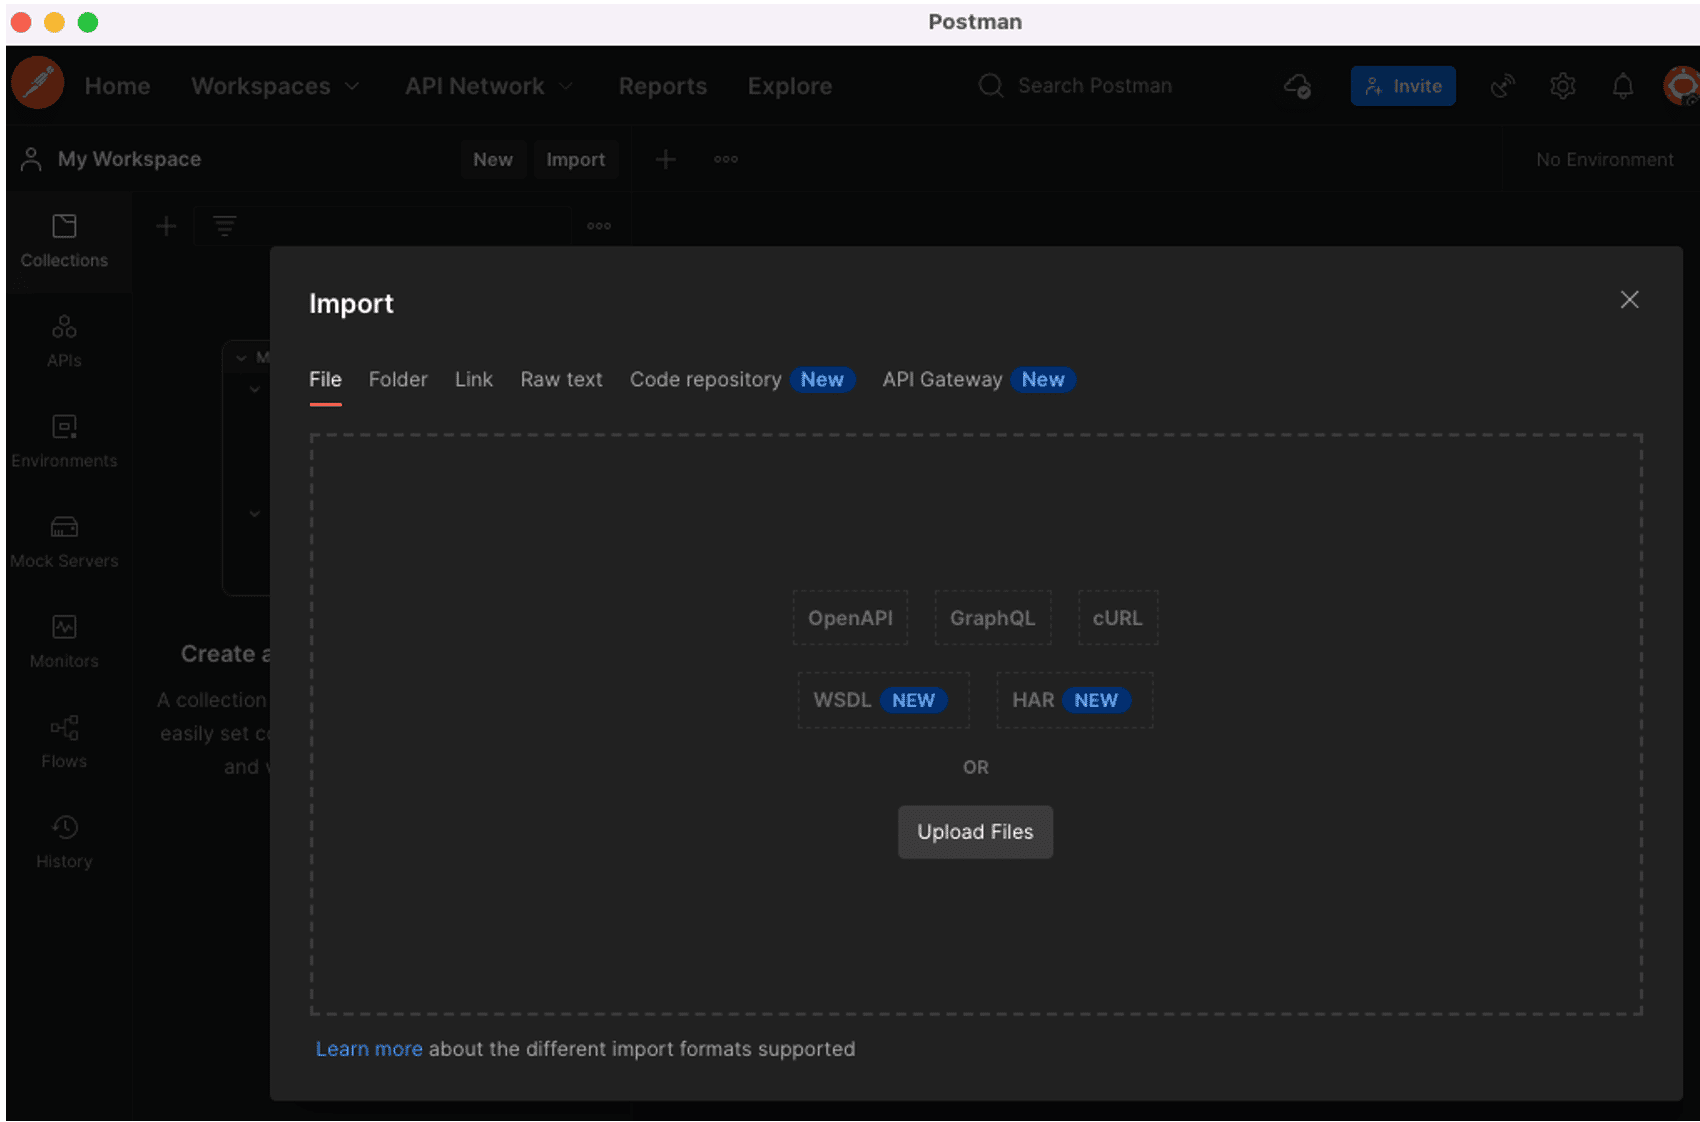Click the collections three-dots options icon
The height and width of the screenshot is (1122, 1700).
(599, 226)
